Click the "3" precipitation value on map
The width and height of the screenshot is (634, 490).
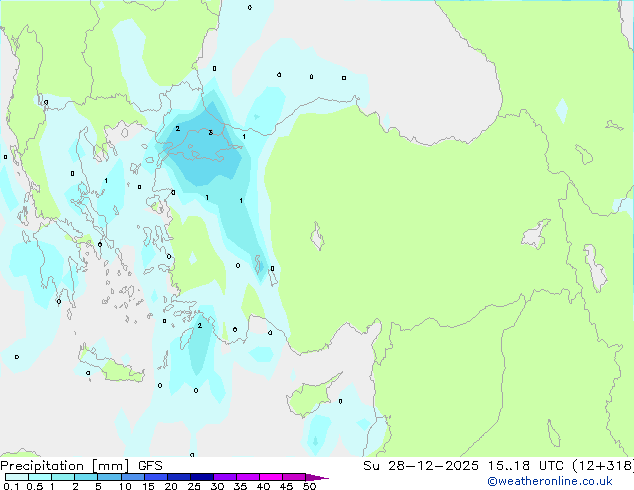[x=210, y=132]
